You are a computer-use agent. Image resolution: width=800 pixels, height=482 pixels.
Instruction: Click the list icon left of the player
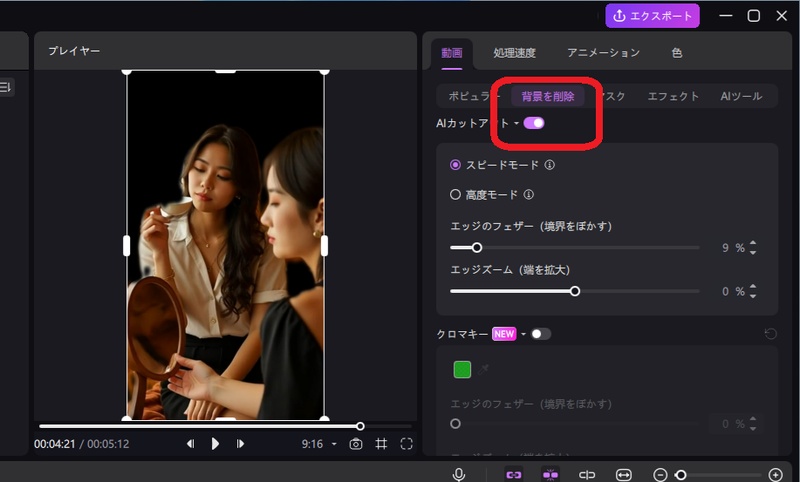[x=5, y=87]
